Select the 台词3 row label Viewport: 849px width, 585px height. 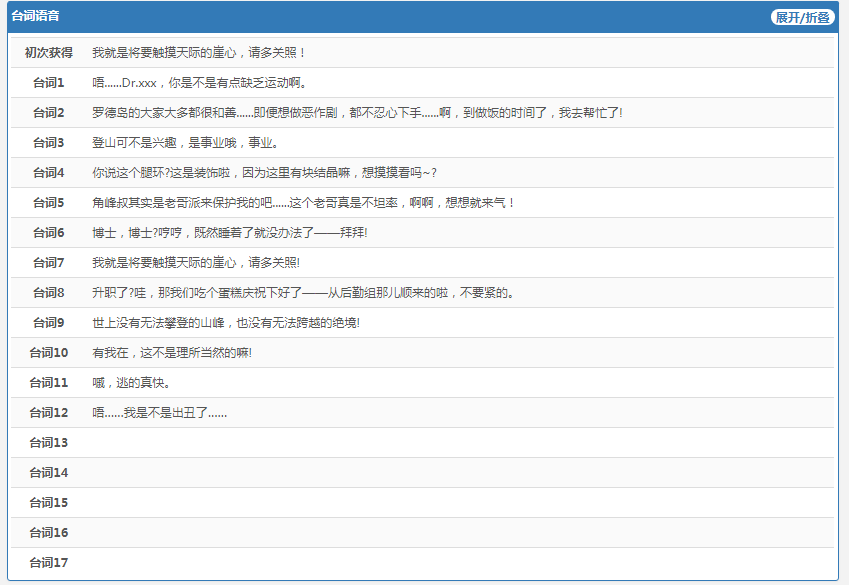48,142
